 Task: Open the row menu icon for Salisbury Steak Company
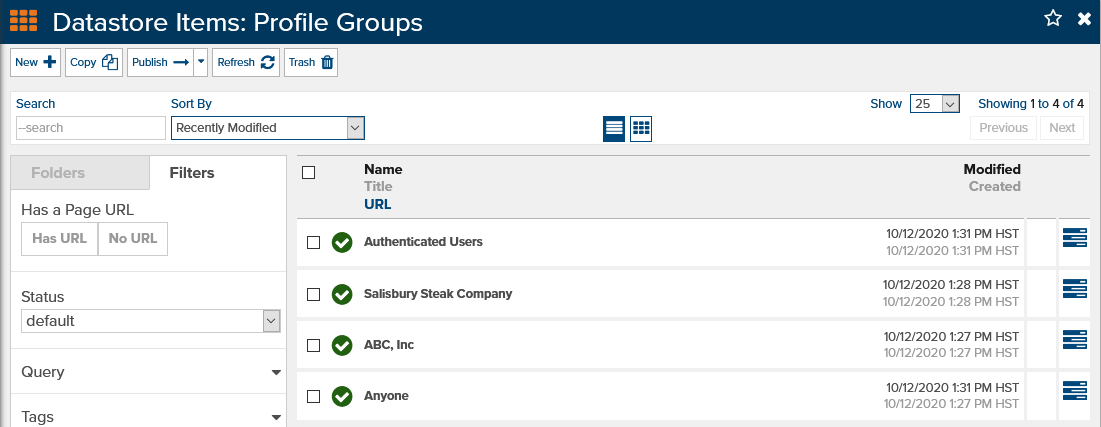pos(1074,289)
